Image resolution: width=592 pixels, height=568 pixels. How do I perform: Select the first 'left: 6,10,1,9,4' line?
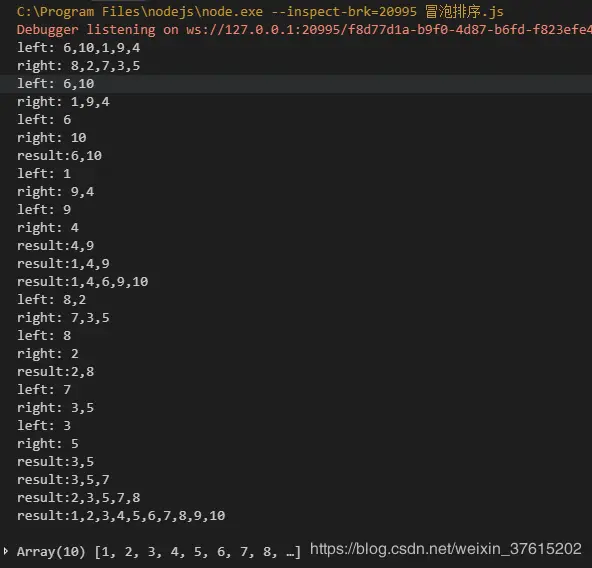[x=79, y=48]
